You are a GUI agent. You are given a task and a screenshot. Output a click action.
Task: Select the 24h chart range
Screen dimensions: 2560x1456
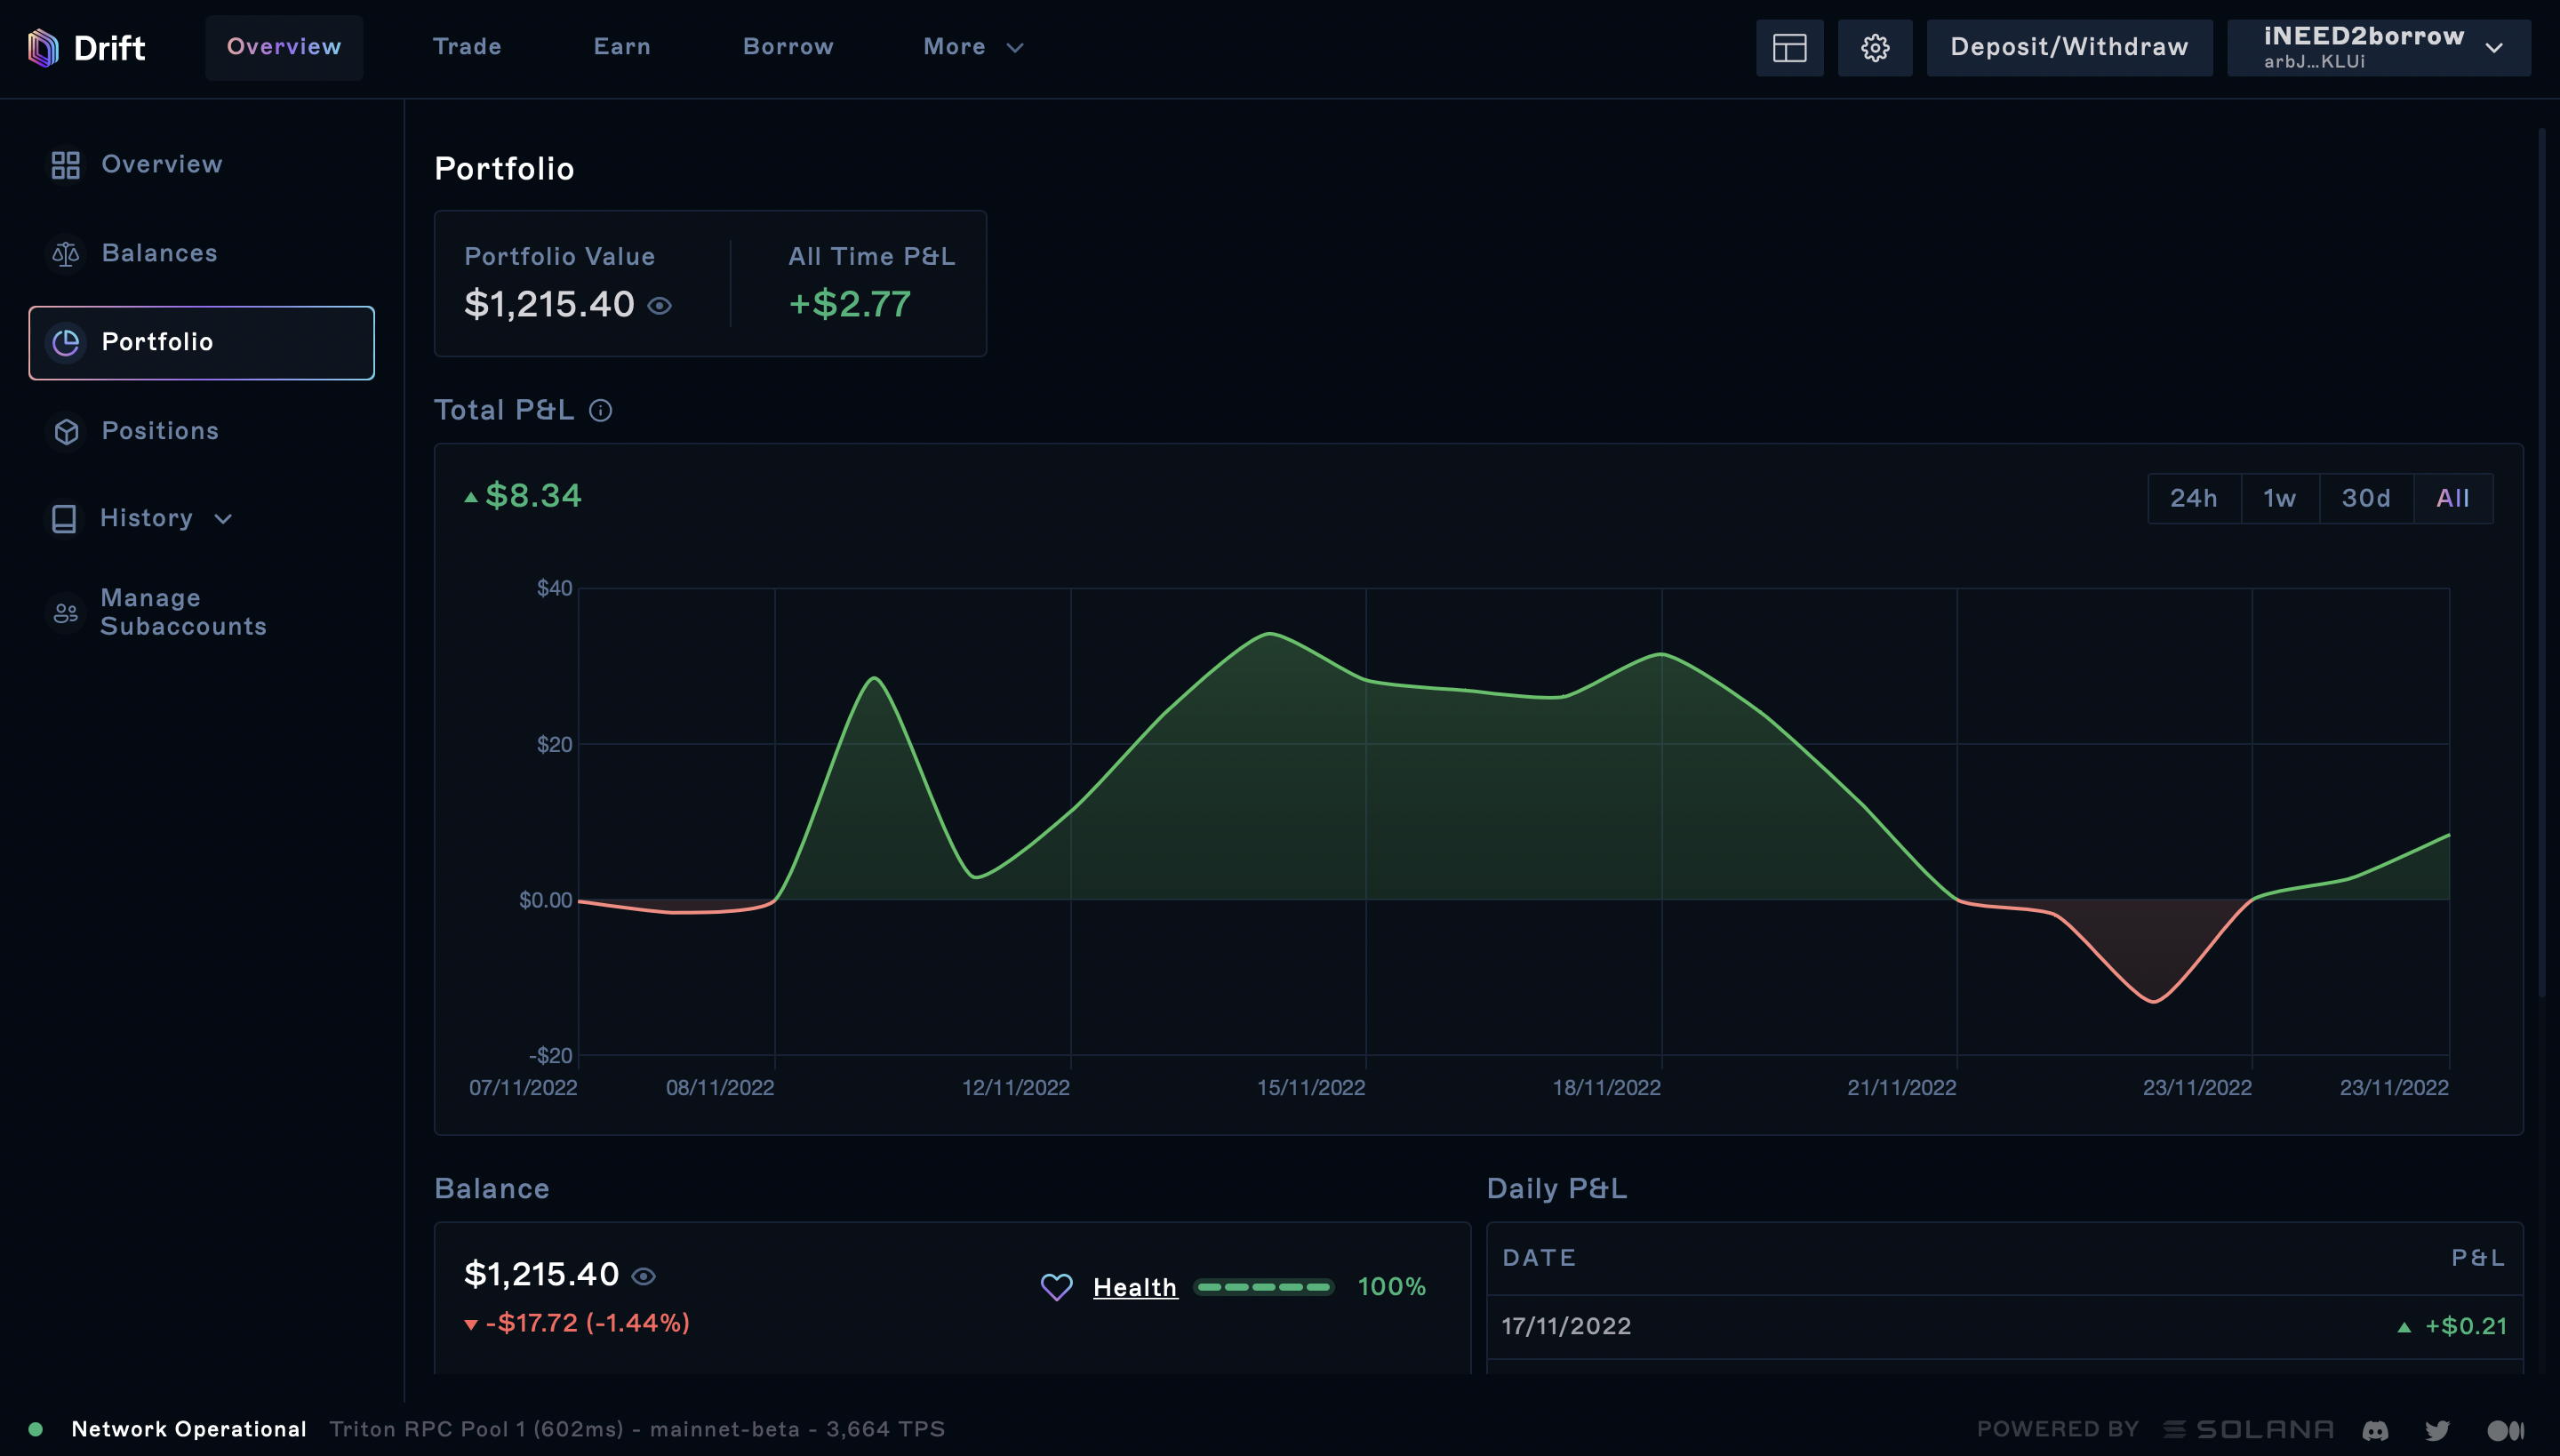point(2193,498)
